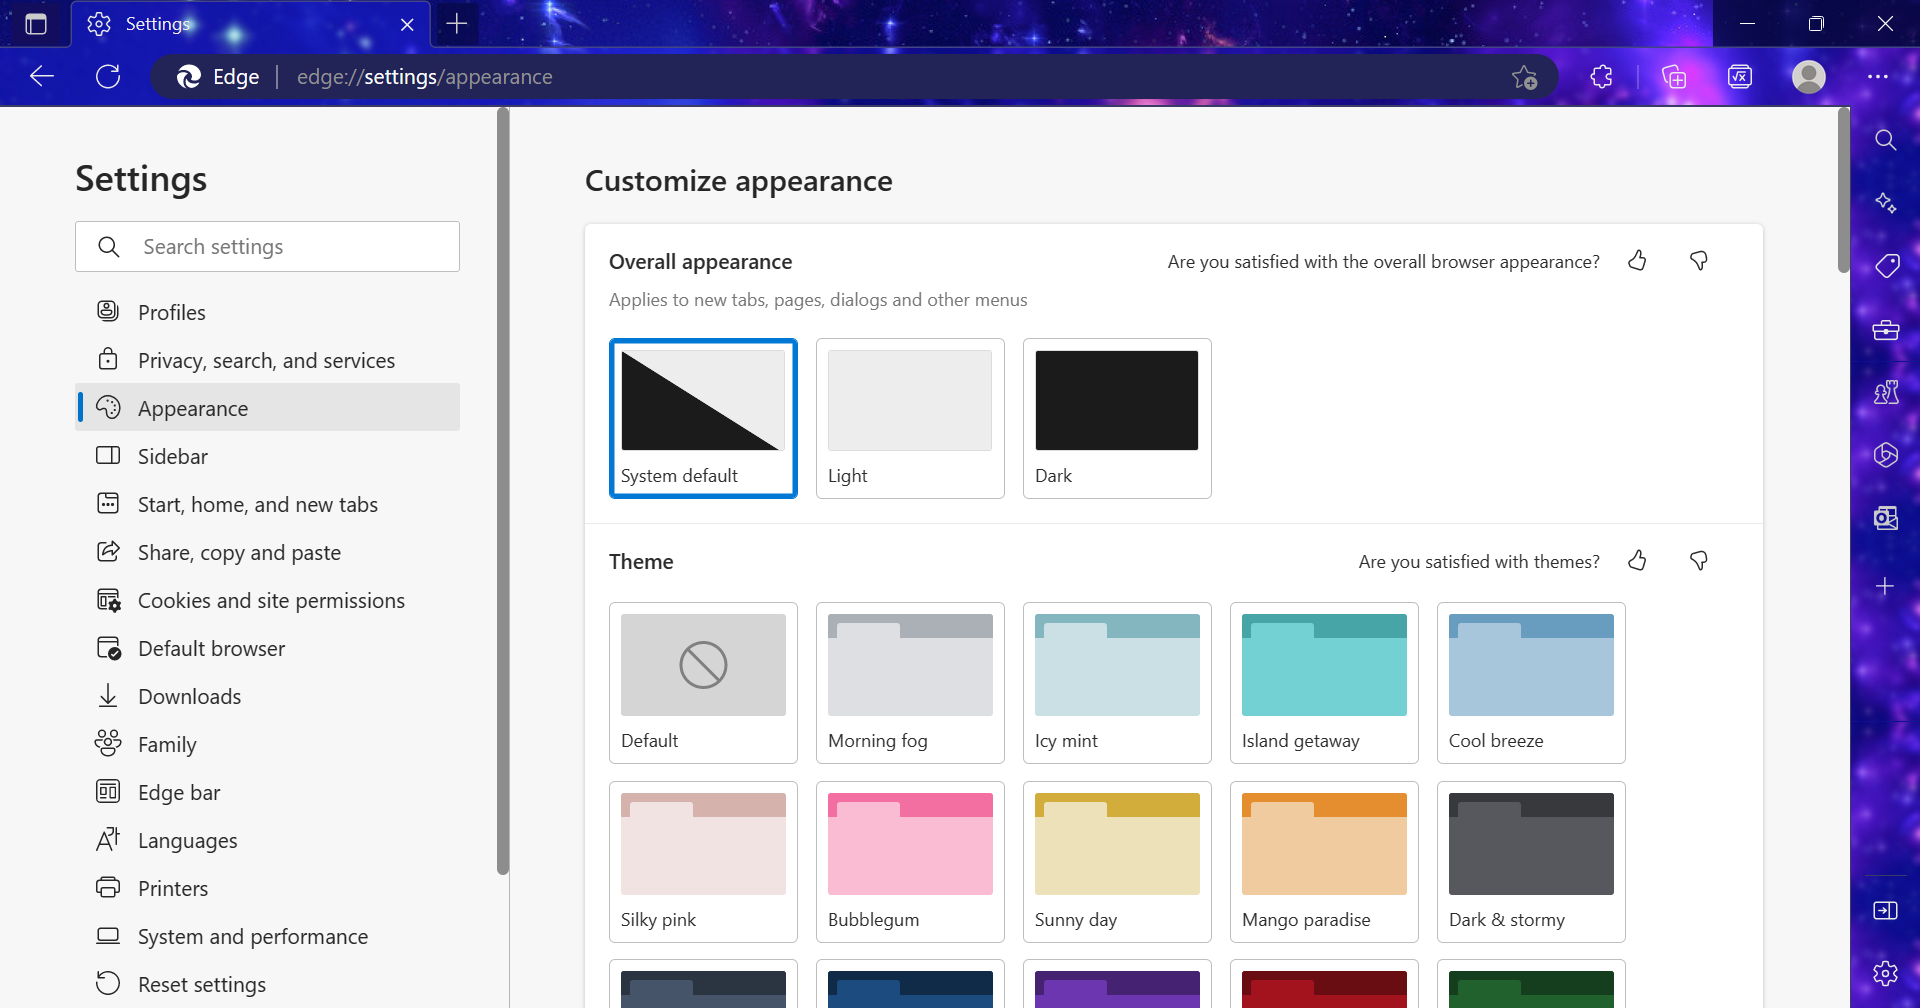
Task: Close the Settings tab
Action: point(407,25)
